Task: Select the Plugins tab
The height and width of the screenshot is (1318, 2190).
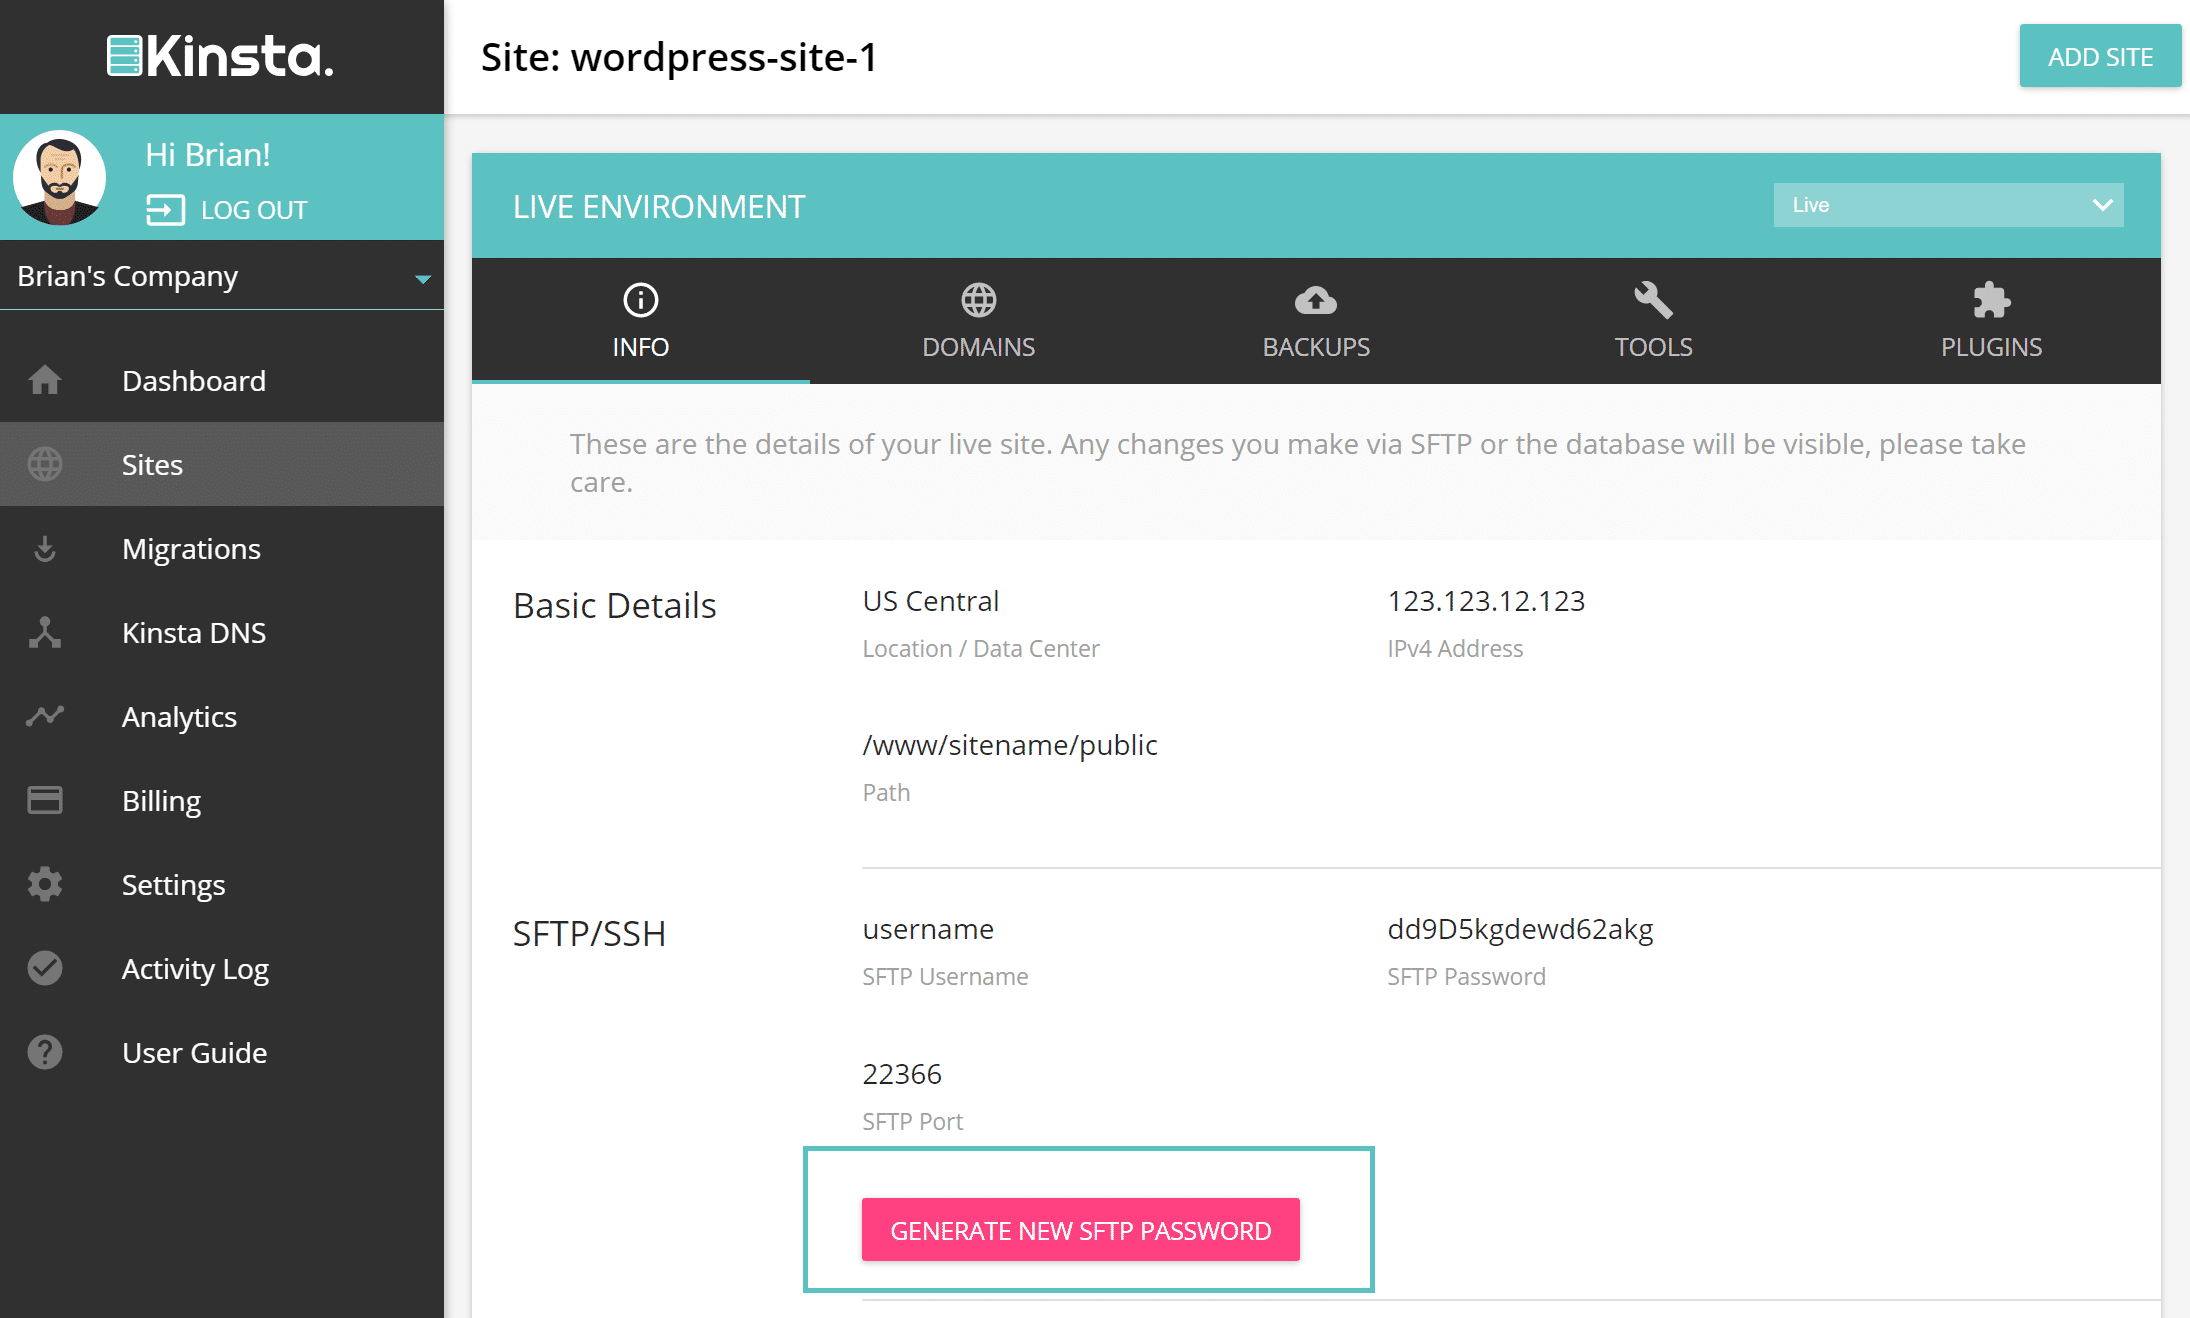Action: pos(1991,320)
